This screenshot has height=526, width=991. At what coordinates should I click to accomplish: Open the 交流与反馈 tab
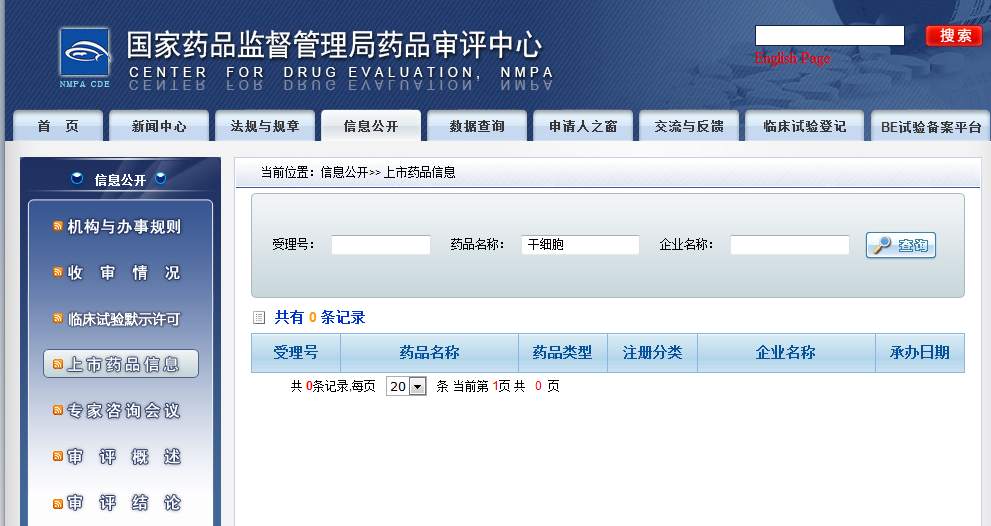(x=689, y=126)
